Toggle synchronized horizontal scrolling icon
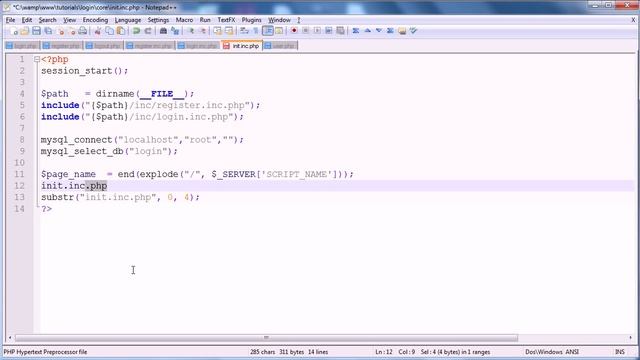The height and width of the screenshot is (360, 640). (x=229, y=31)
